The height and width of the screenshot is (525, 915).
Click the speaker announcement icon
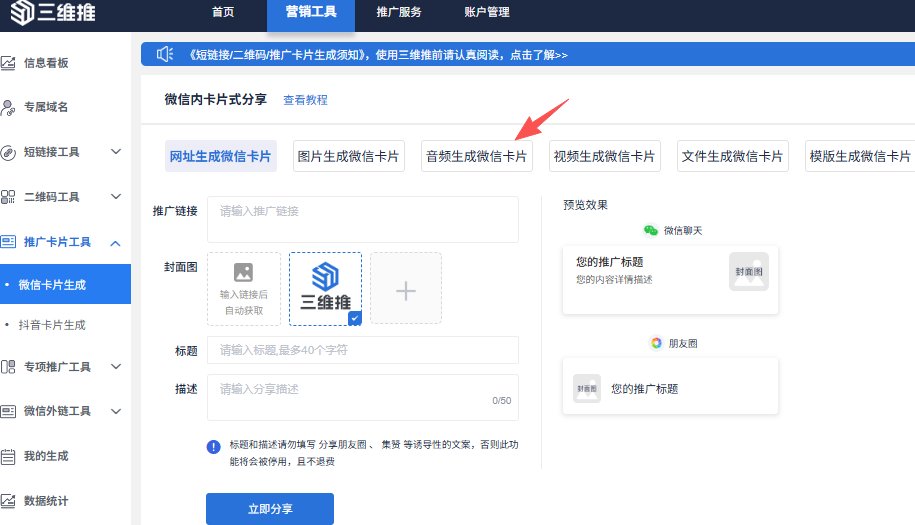165,55
